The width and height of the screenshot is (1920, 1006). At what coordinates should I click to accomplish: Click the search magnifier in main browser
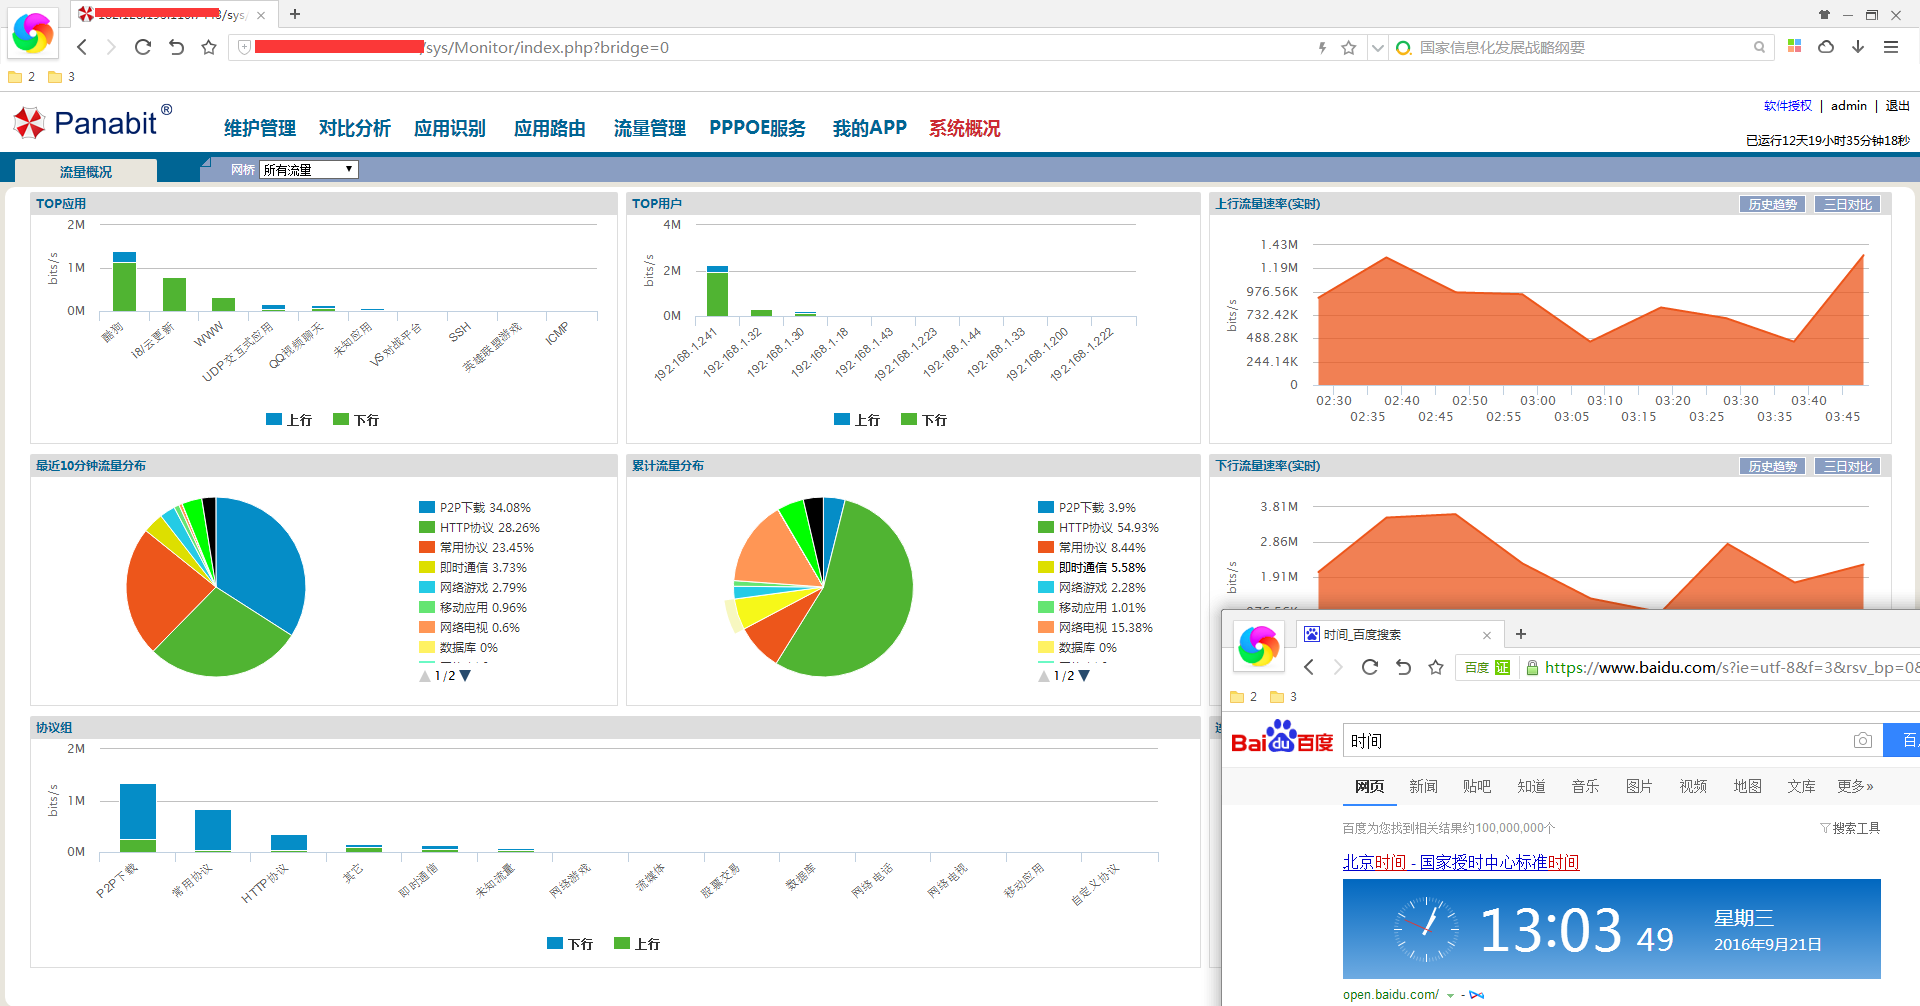click(1759, 47)
